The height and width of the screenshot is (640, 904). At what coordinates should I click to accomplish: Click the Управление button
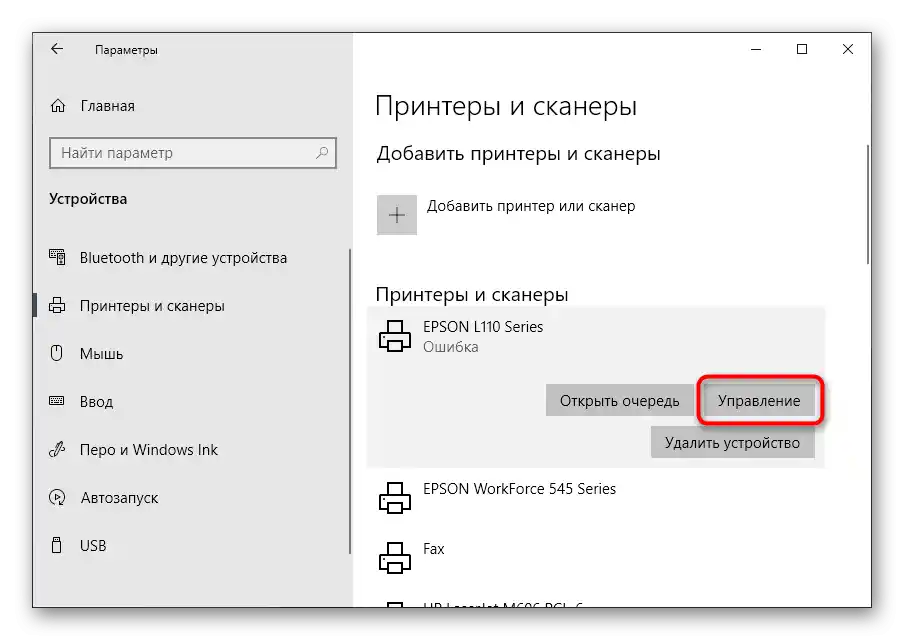coord(759,401)
